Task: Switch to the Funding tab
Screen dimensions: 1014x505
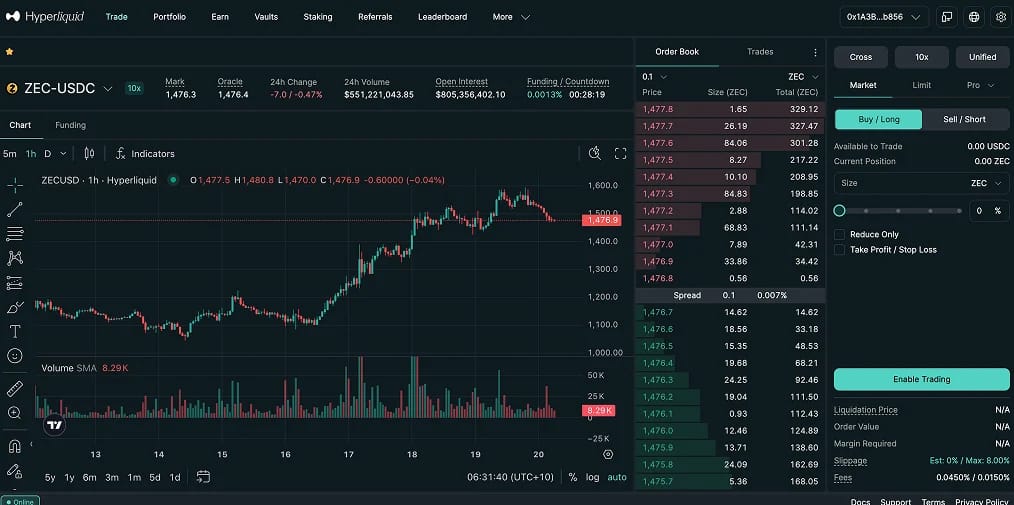Action: (70, 125)
